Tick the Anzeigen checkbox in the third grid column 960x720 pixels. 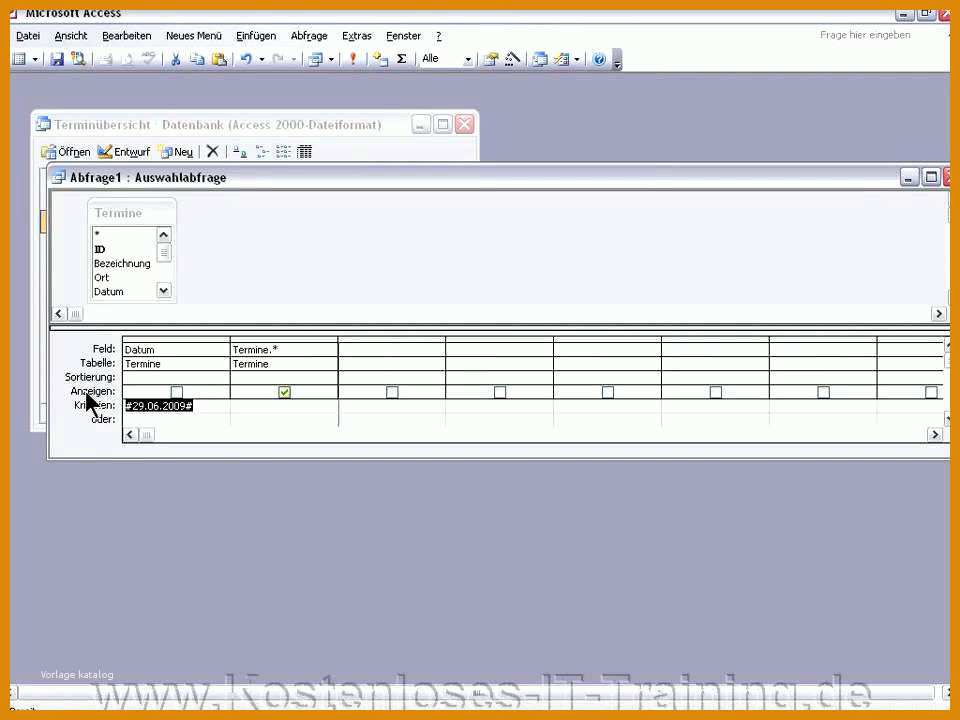click(x=392, y=392)
